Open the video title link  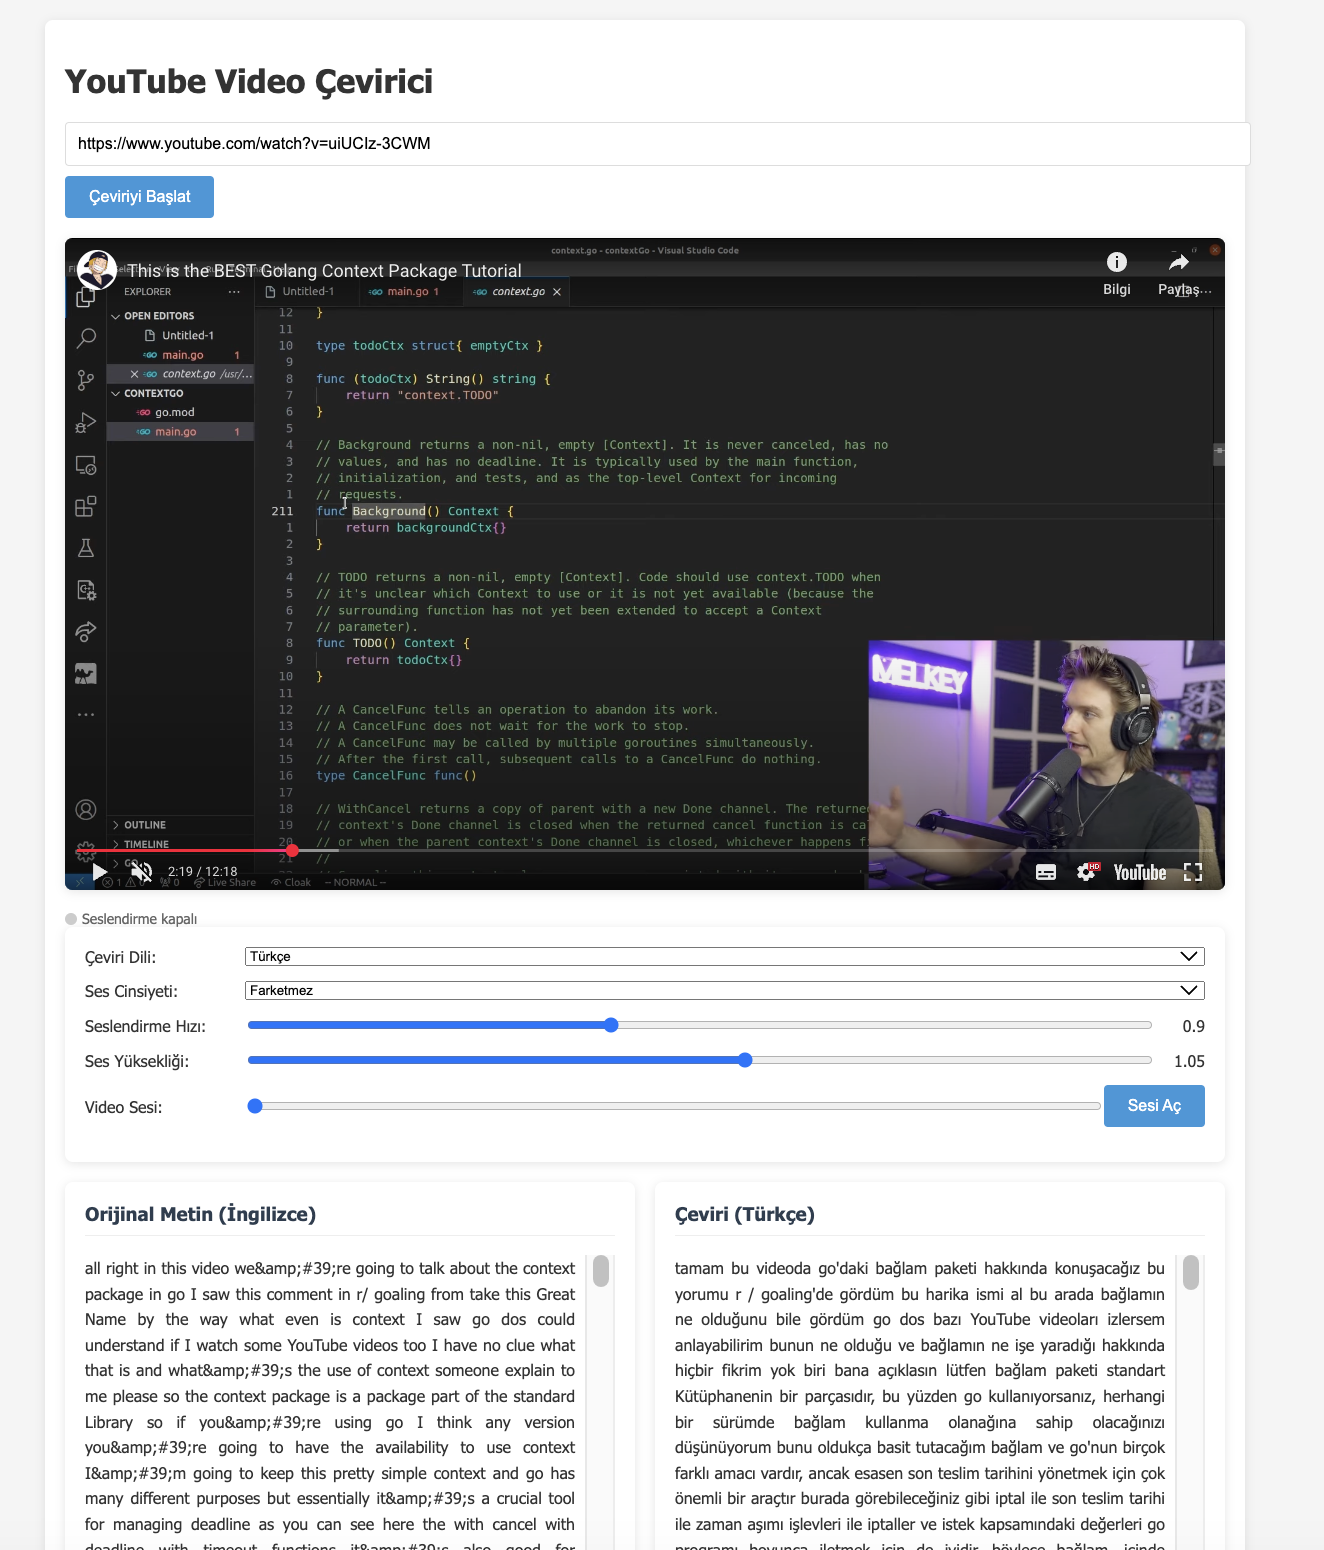pos(325,271)
